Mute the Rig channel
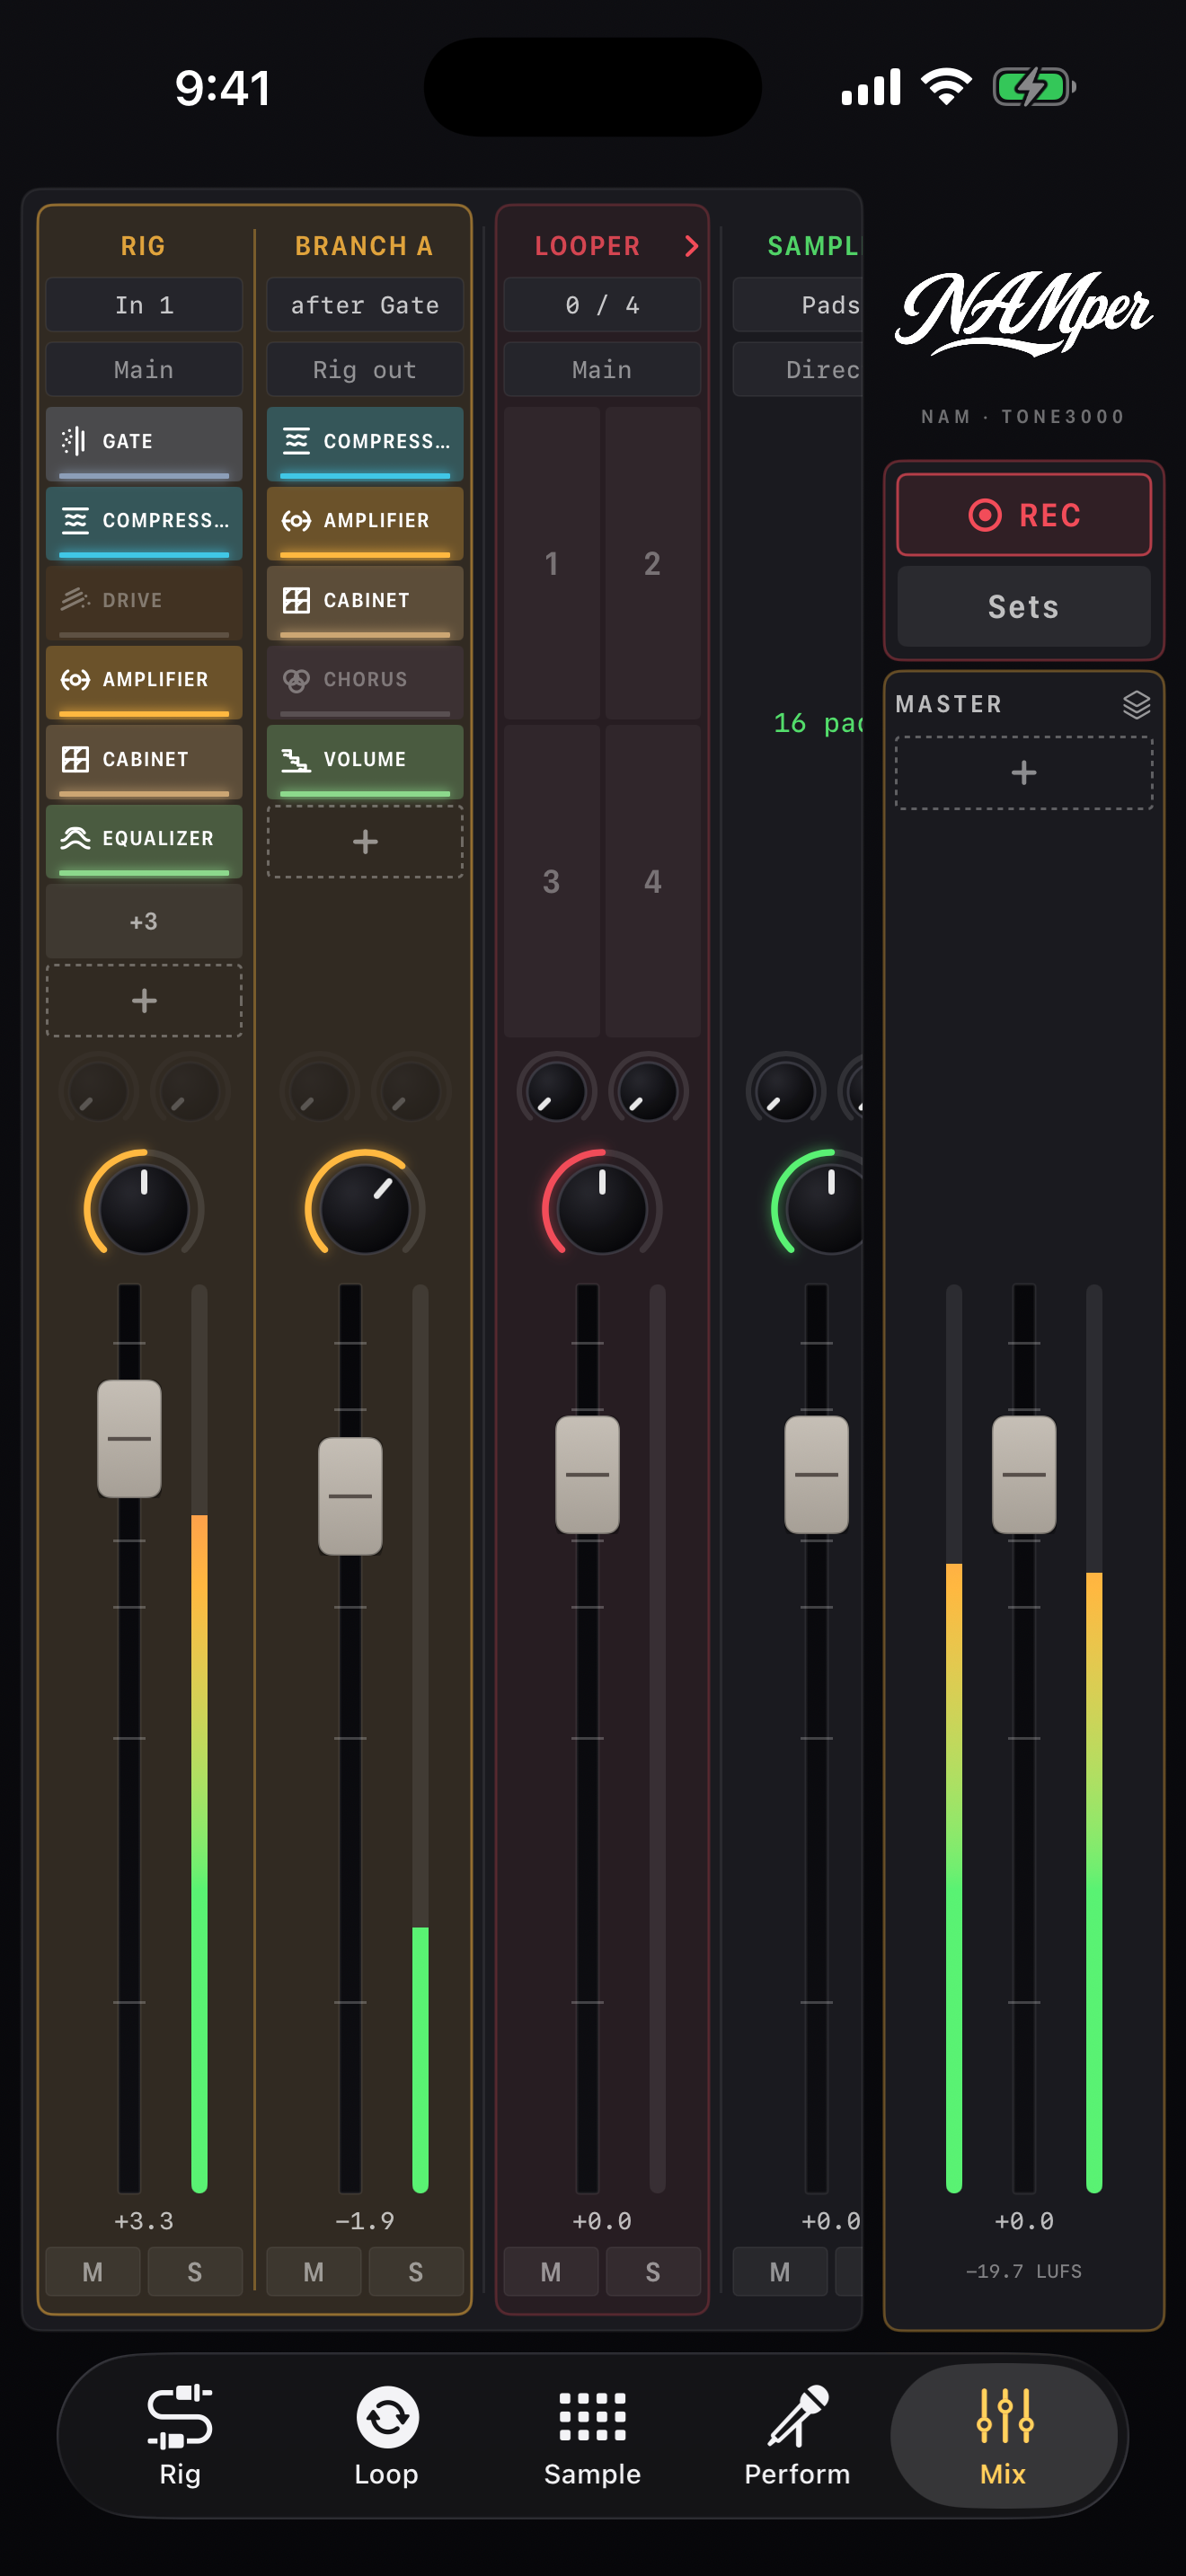The height and width of the screenshot is (2576, 1186). (93, 2272)
